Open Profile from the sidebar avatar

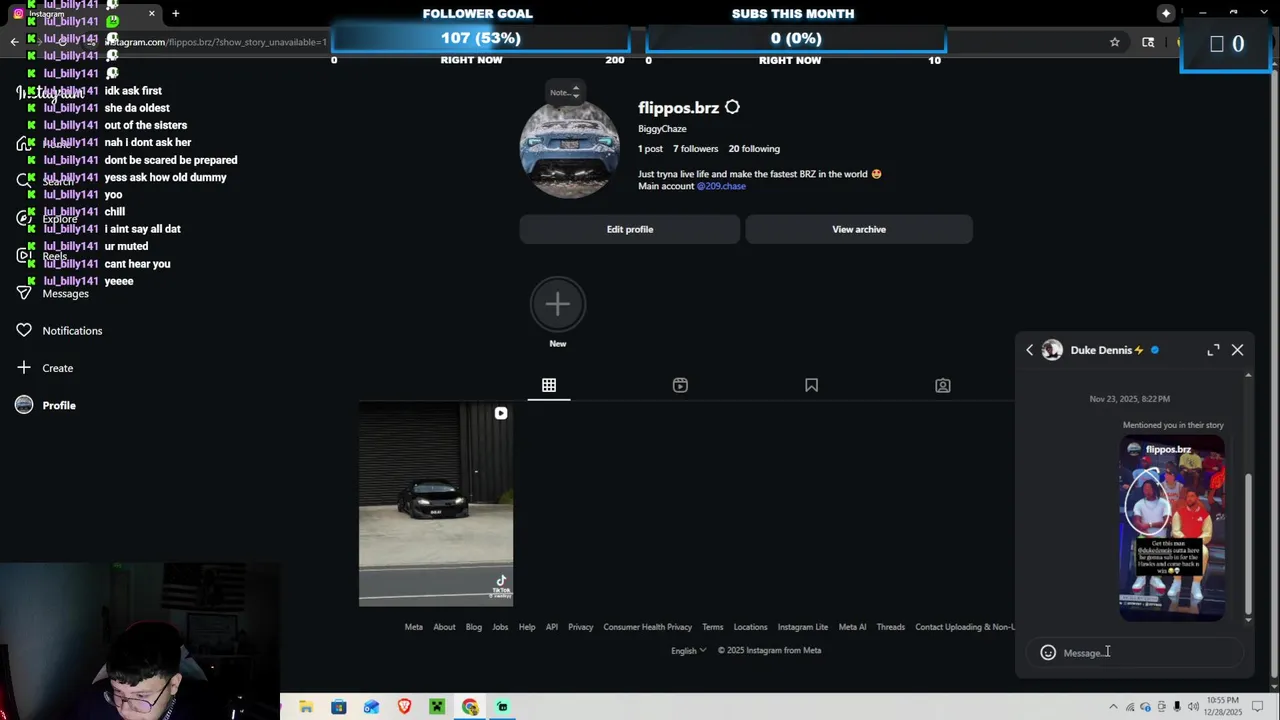tap(24, 405)
